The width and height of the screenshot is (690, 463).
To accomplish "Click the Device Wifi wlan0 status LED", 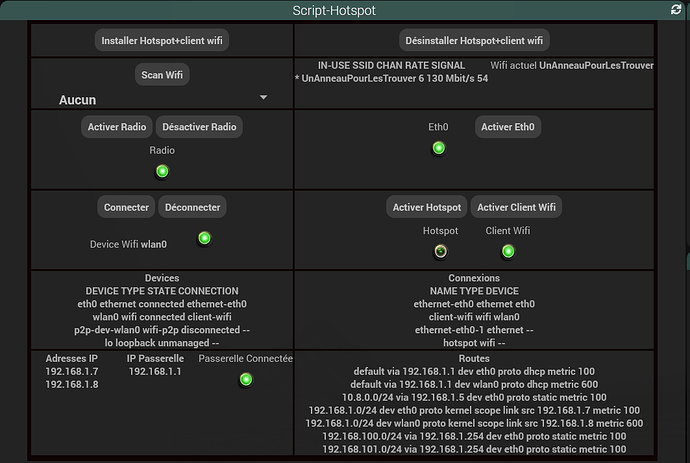I will tap(204, 238).
